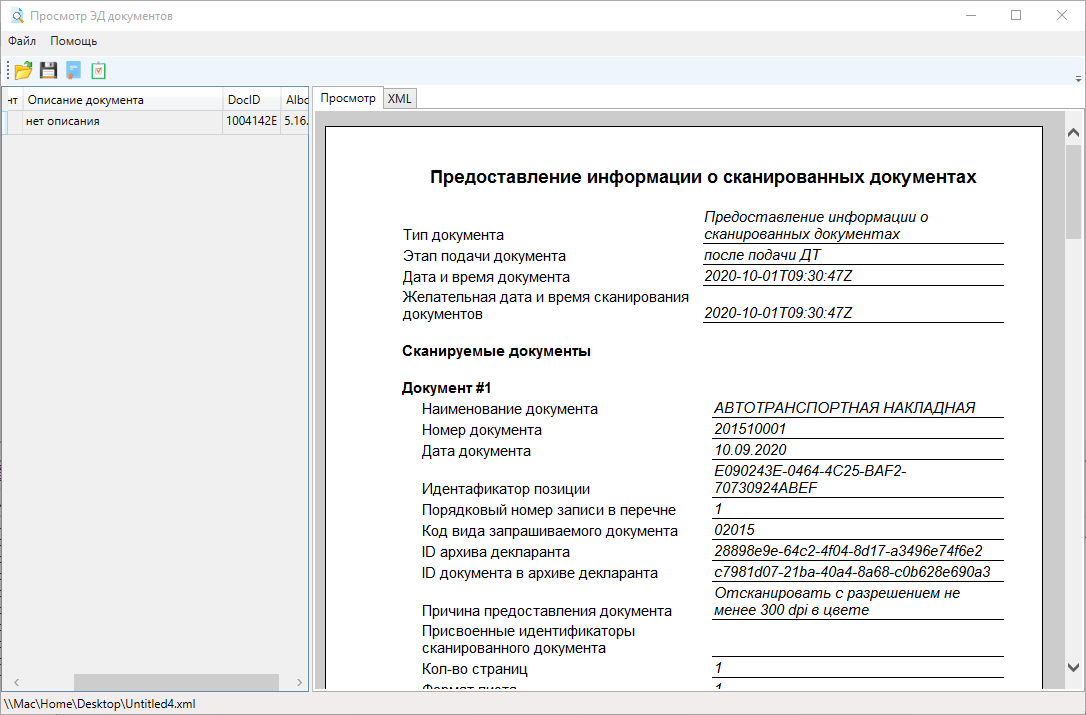
Task: Click the blue certificate document icon
Action: point(73,70)
